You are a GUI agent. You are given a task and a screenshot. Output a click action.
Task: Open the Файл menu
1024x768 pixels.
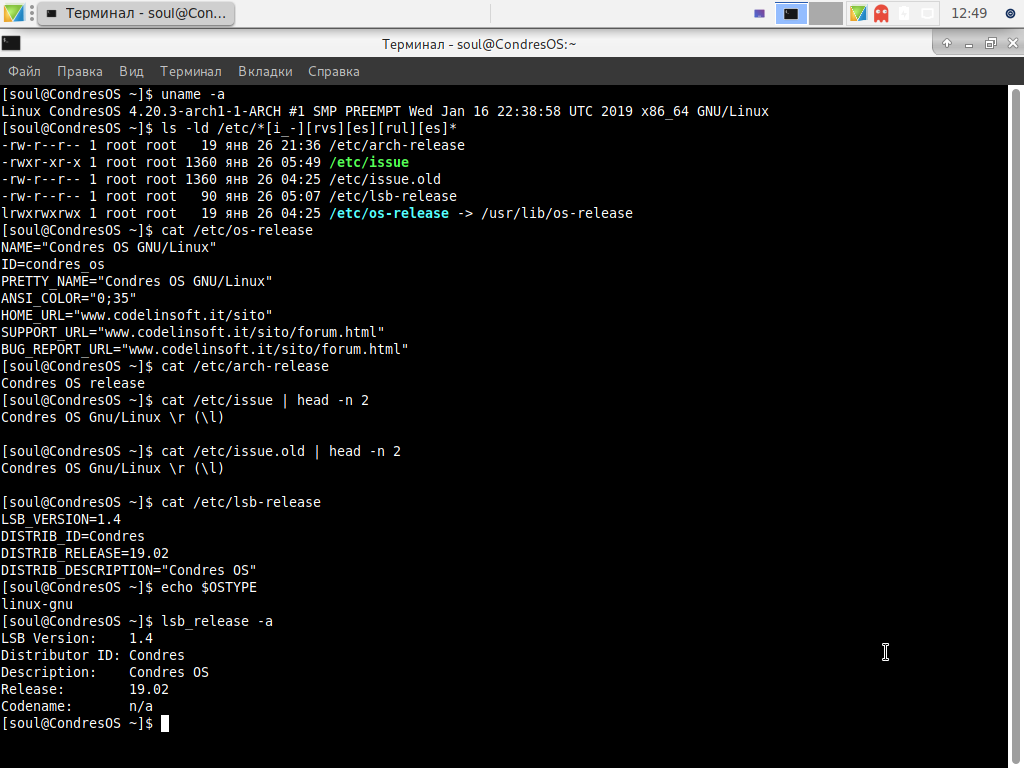pyautogui.click(x=24, y=71)
